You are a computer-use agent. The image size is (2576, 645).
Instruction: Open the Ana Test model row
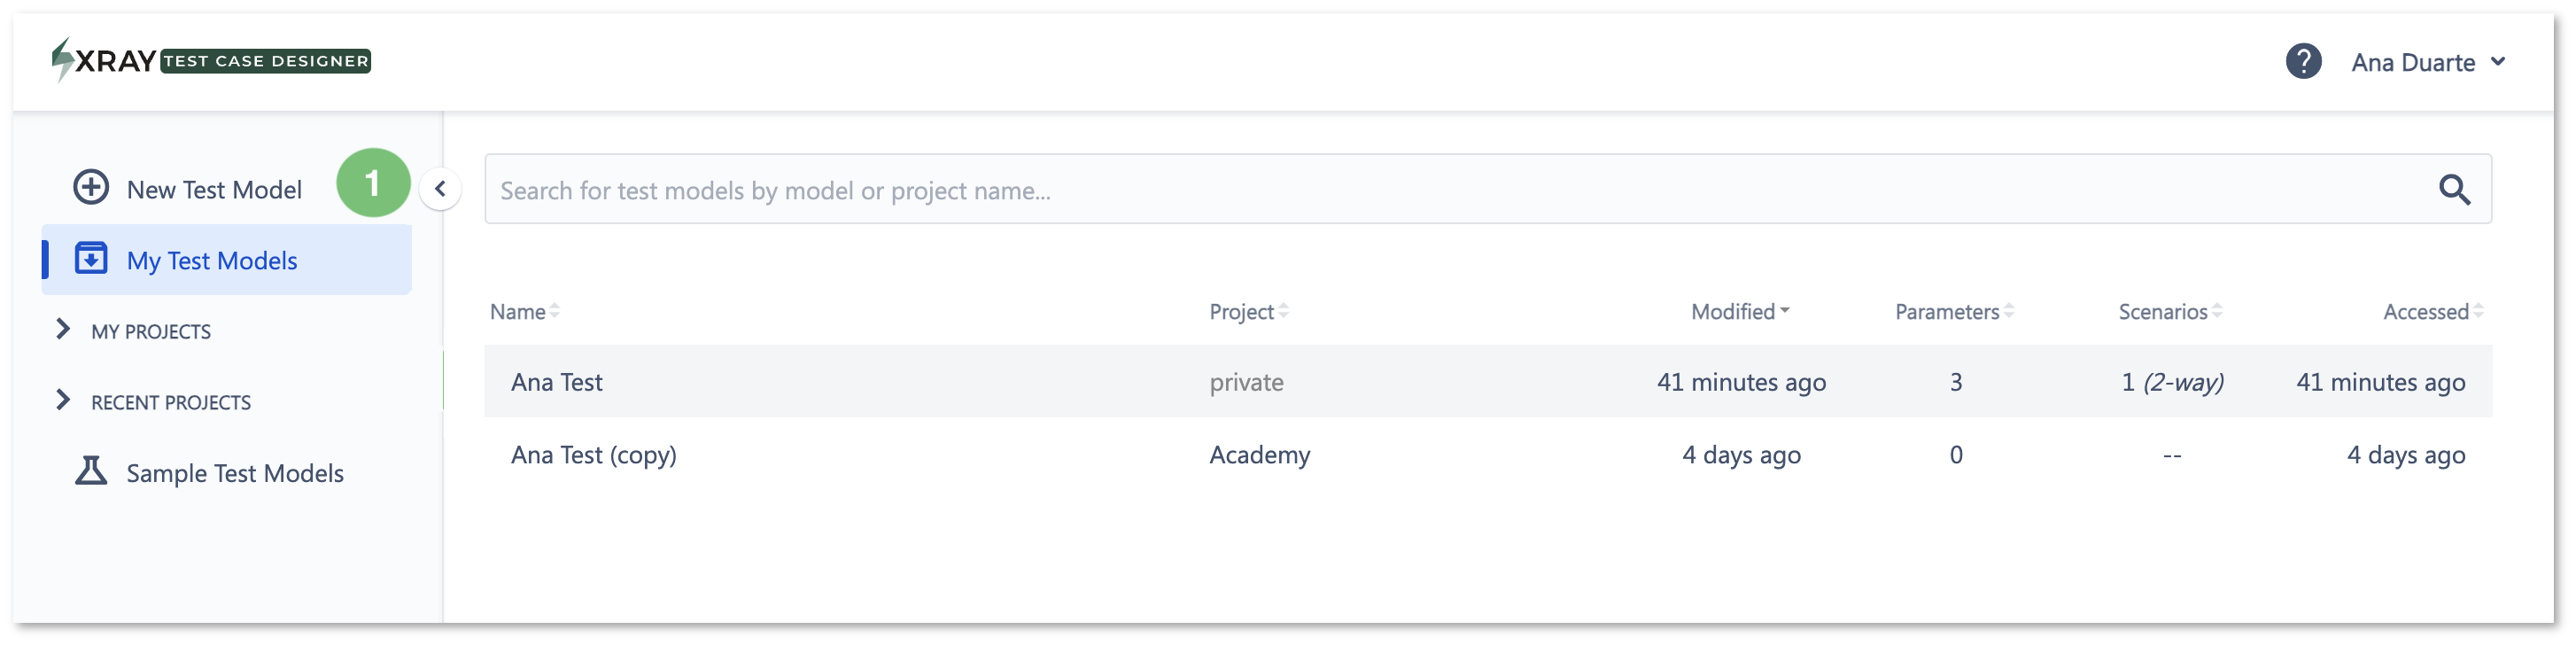[x=1488, y=382]
